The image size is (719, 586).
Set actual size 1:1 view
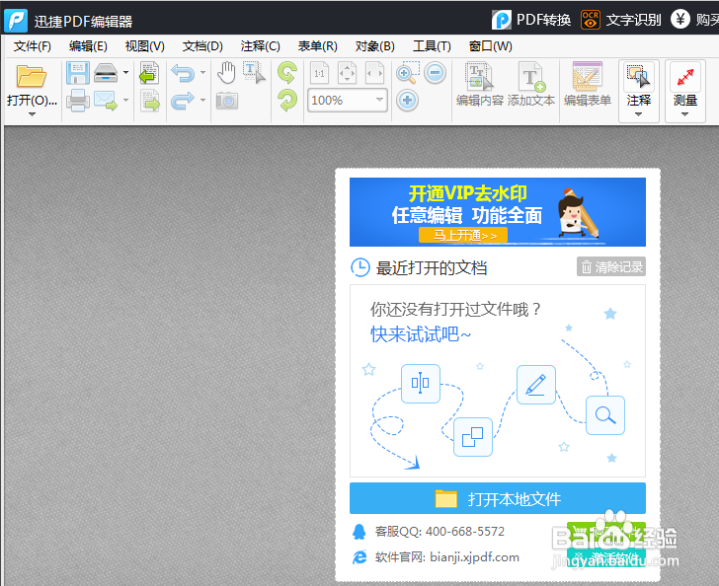[x=320, y=73]
